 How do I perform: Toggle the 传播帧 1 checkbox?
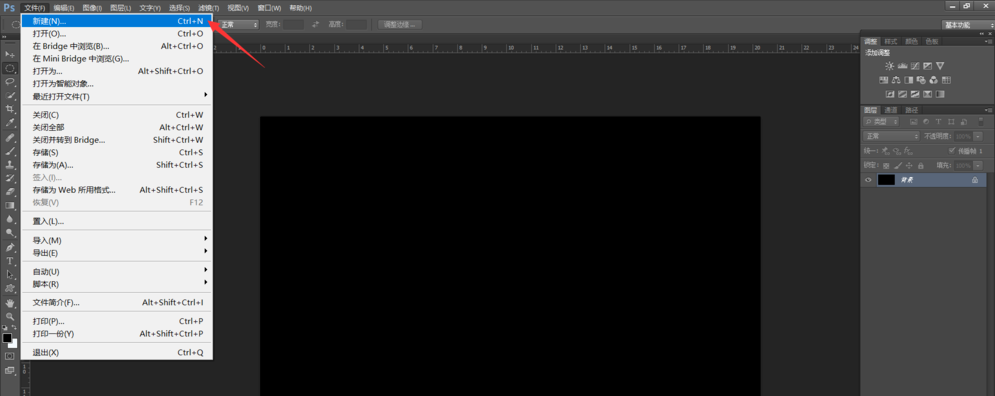pos(952,151)
